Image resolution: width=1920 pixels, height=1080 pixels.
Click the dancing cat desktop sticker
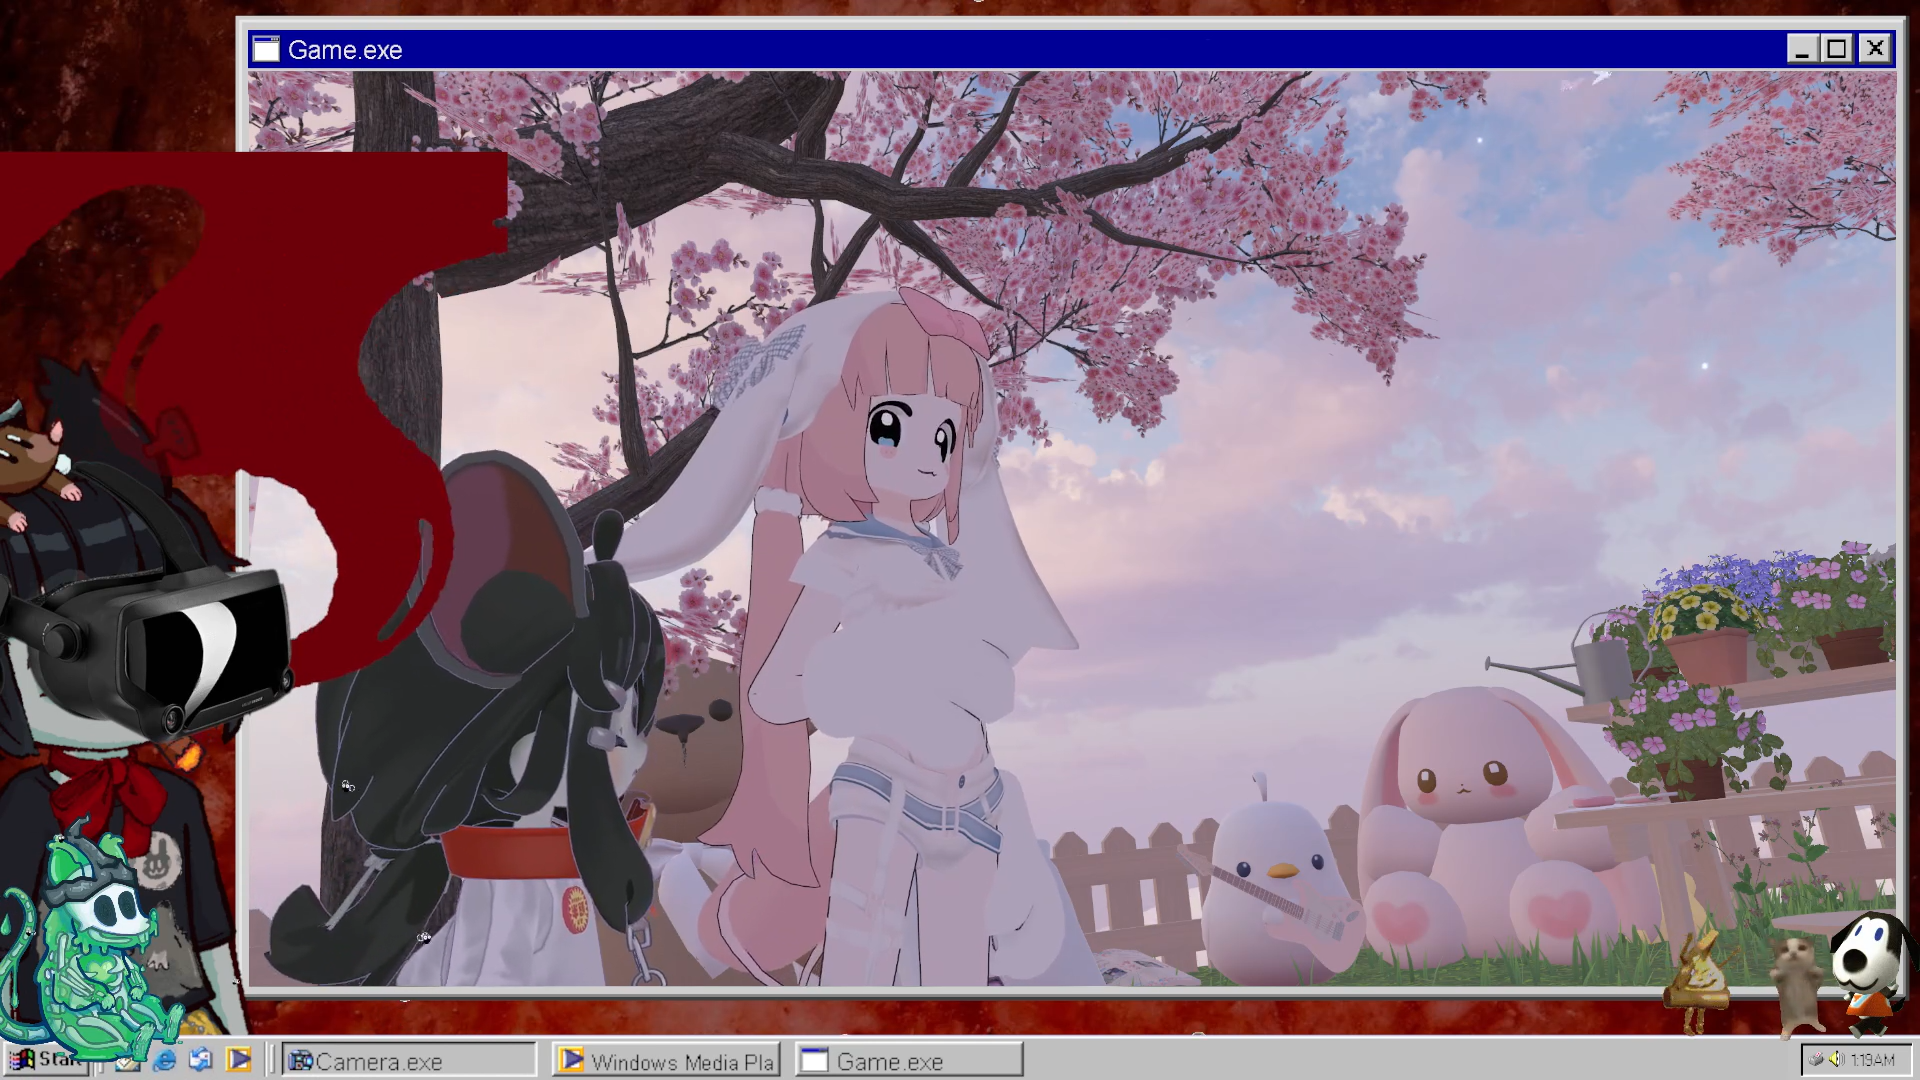(1797, 982)
